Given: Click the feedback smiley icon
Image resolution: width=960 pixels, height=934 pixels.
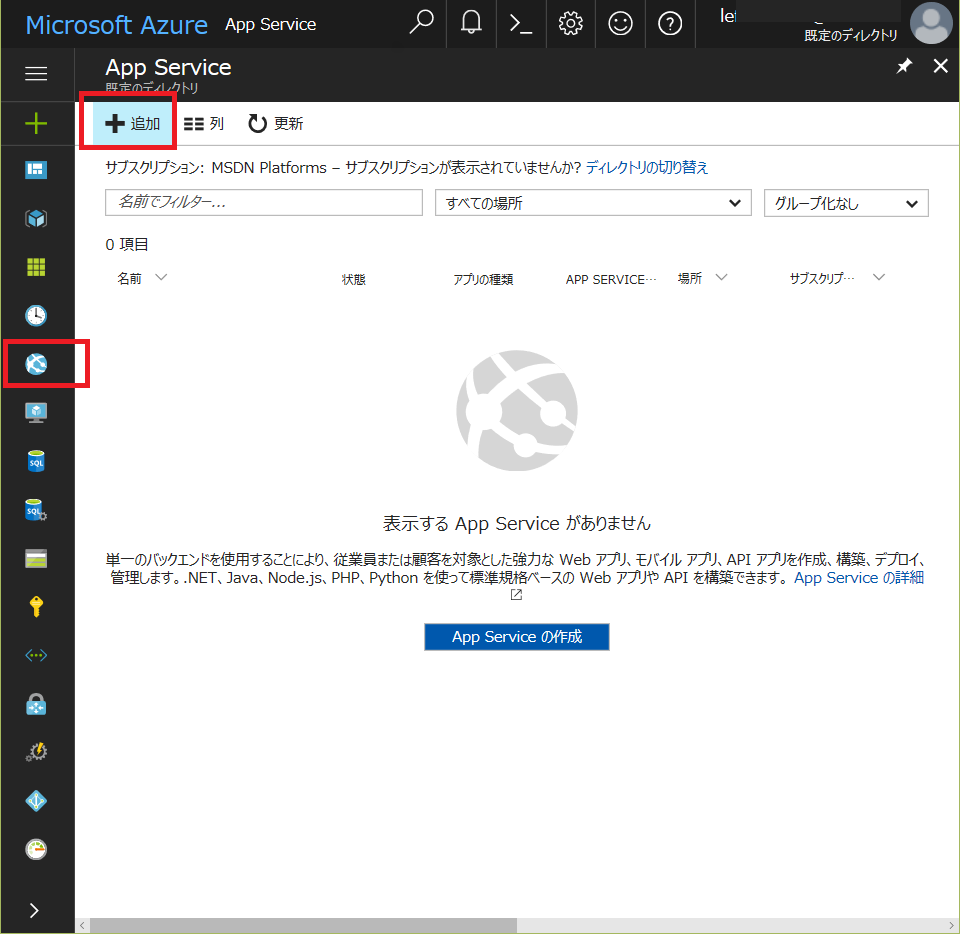Looking at the screenshot, I should pyautogui.click(x=620, y=23).
